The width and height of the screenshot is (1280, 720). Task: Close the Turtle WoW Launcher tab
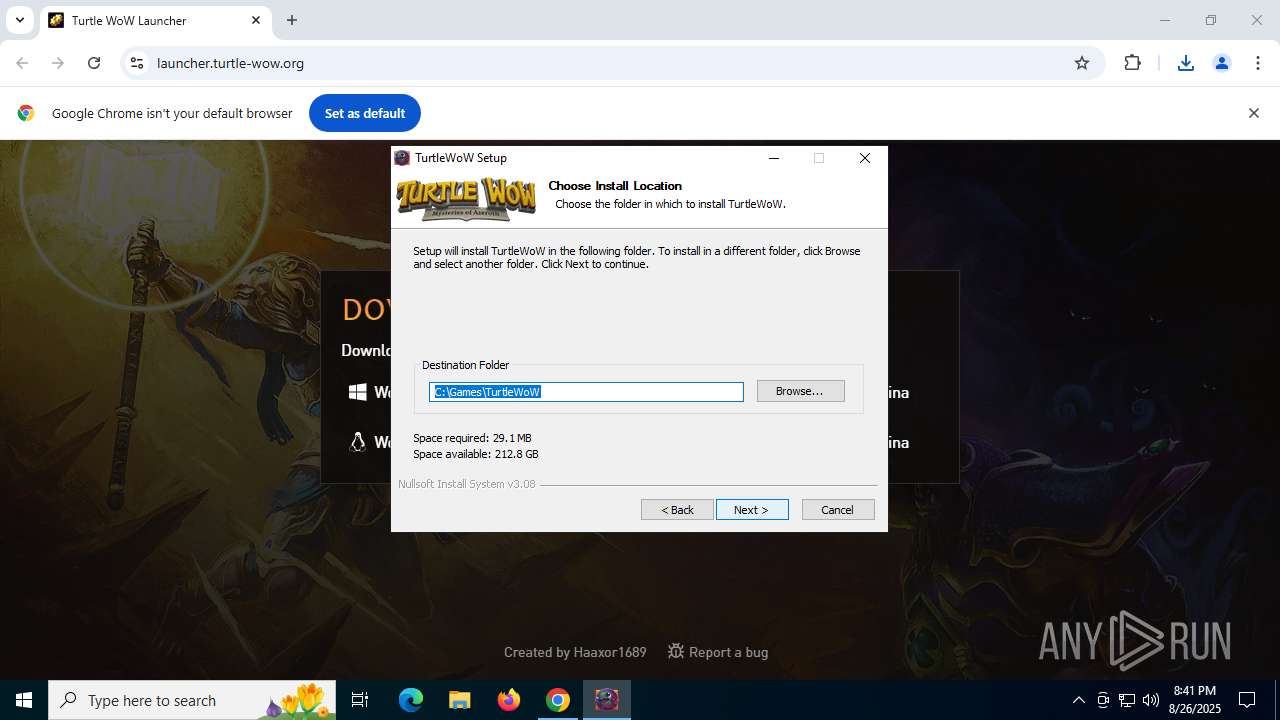coord(256,20)
